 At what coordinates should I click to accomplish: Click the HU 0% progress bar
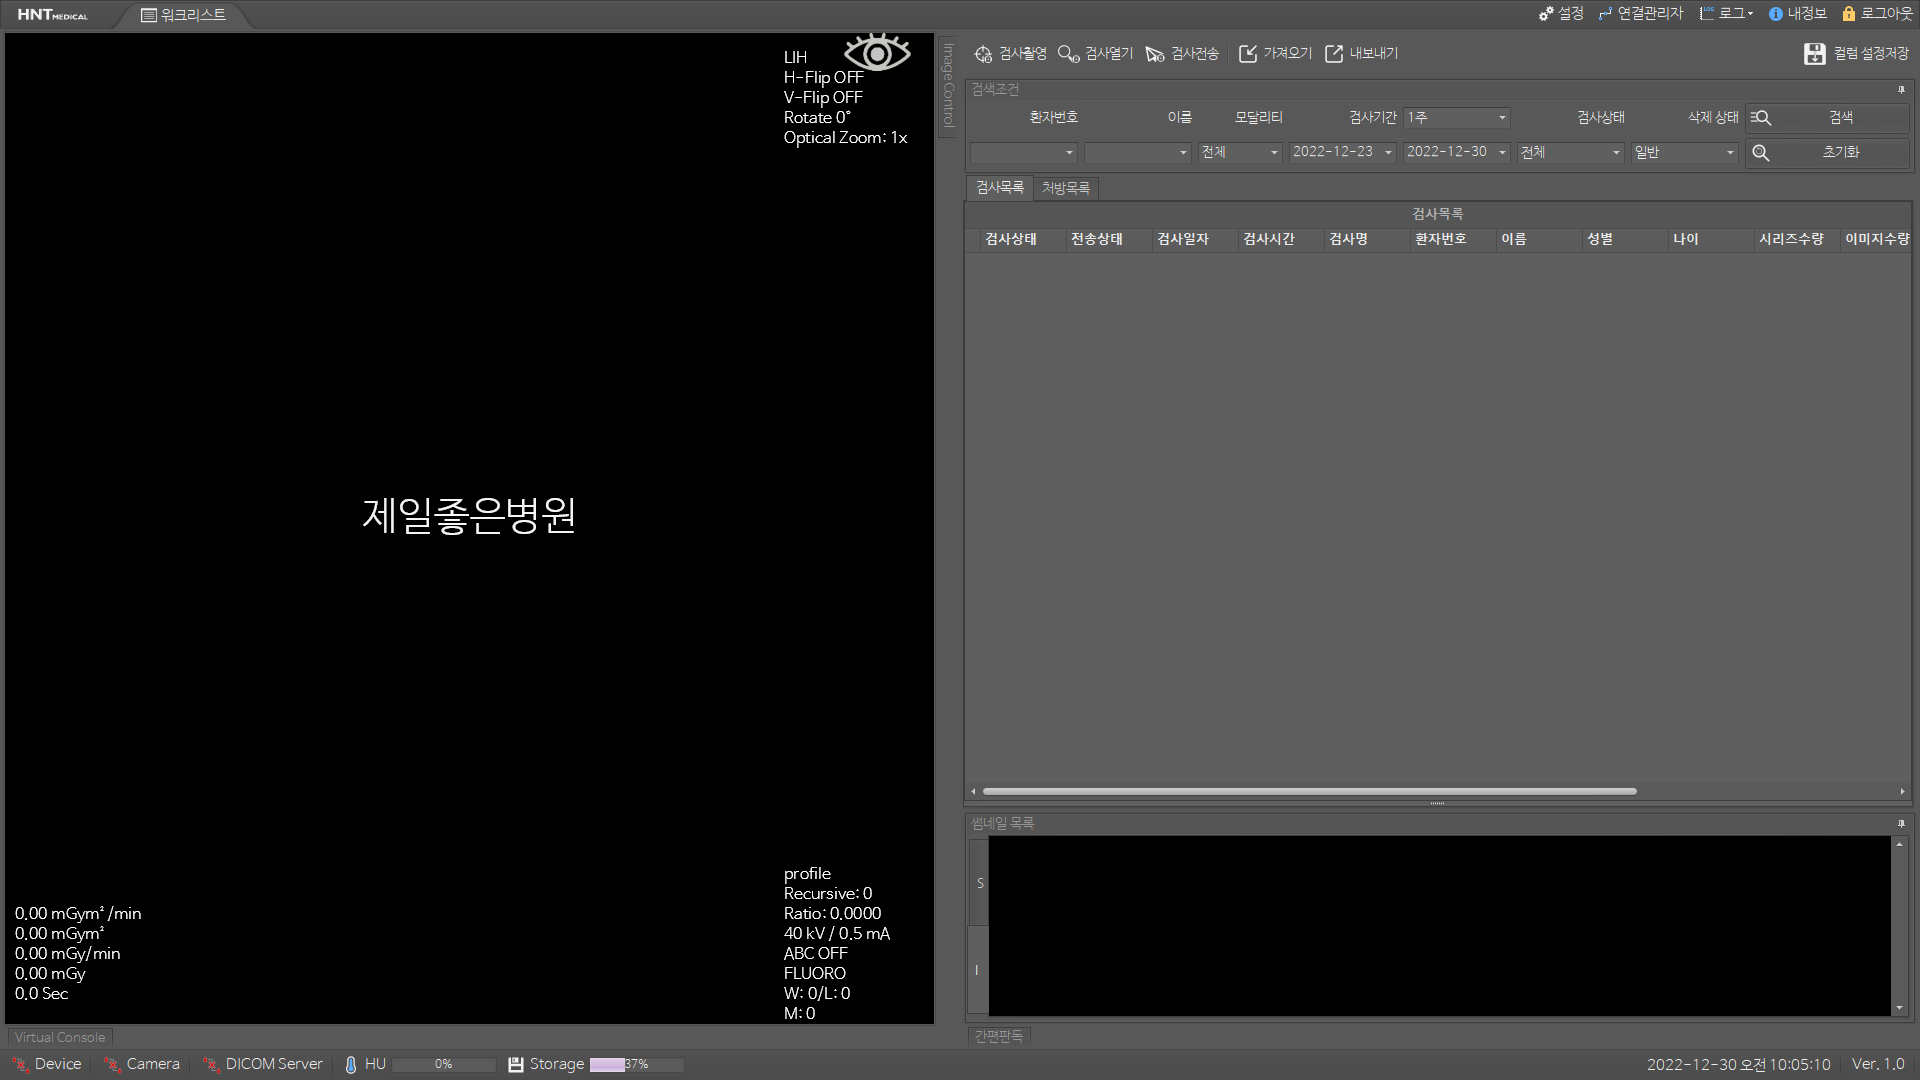pos(444,1065)
